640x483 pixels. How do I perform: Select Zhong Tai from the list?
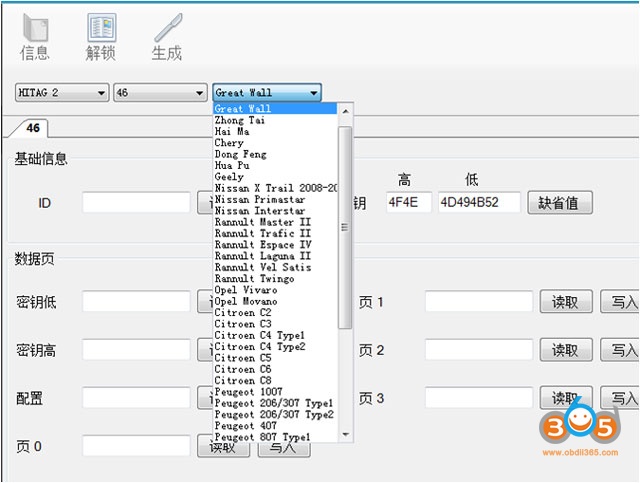[x=240, y=120]
